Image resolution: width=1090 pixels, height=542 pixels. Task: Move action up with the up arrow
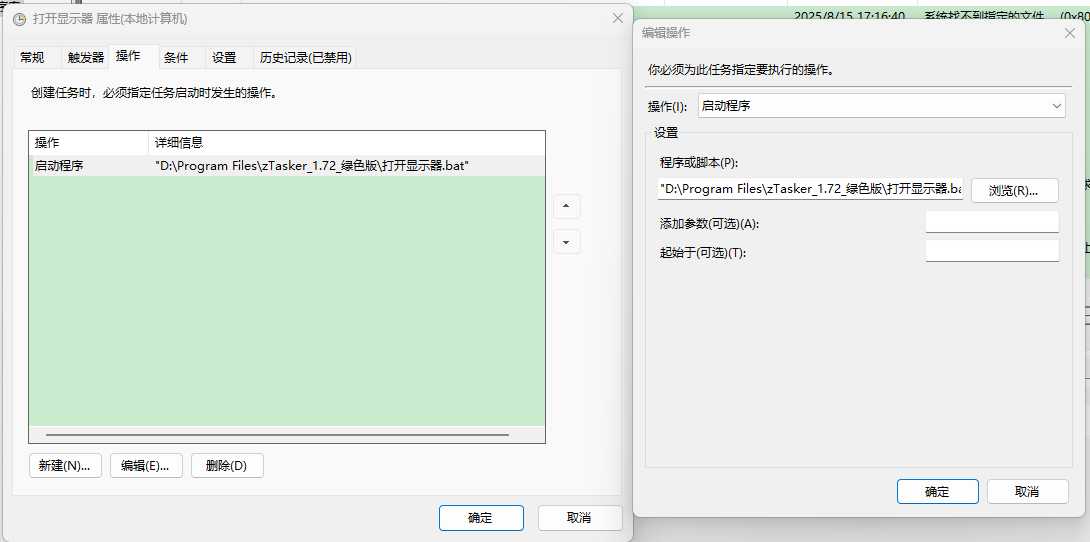pos(567,206)
